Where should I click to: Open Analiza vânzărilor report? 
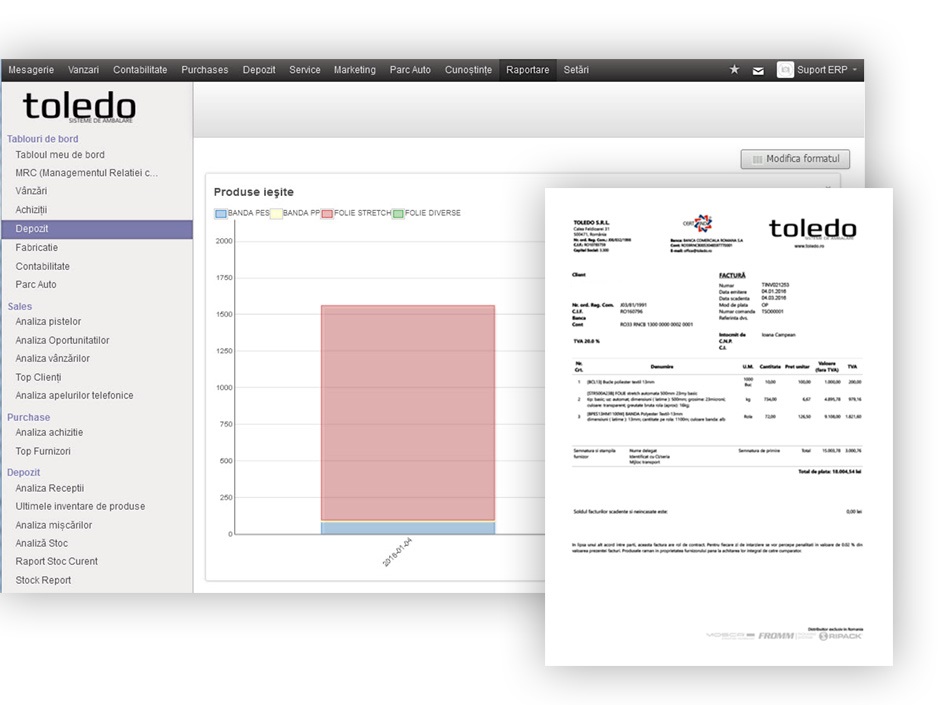[53, 358]
